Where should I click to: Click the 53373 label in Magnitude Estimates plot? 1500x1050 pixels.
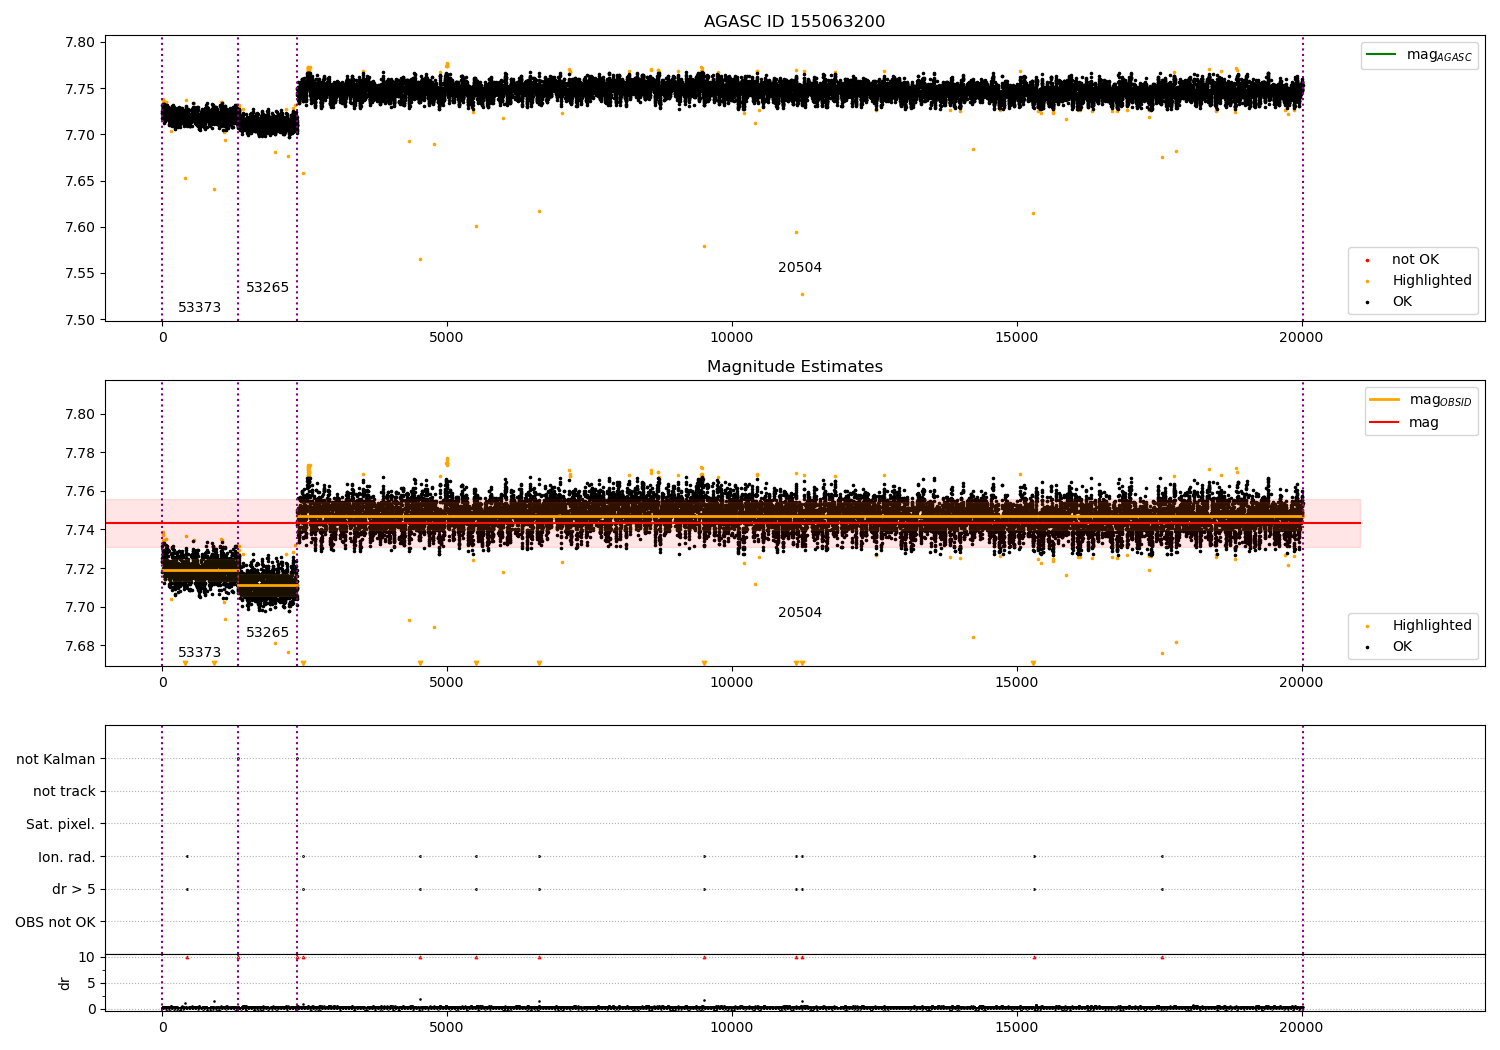199,652
